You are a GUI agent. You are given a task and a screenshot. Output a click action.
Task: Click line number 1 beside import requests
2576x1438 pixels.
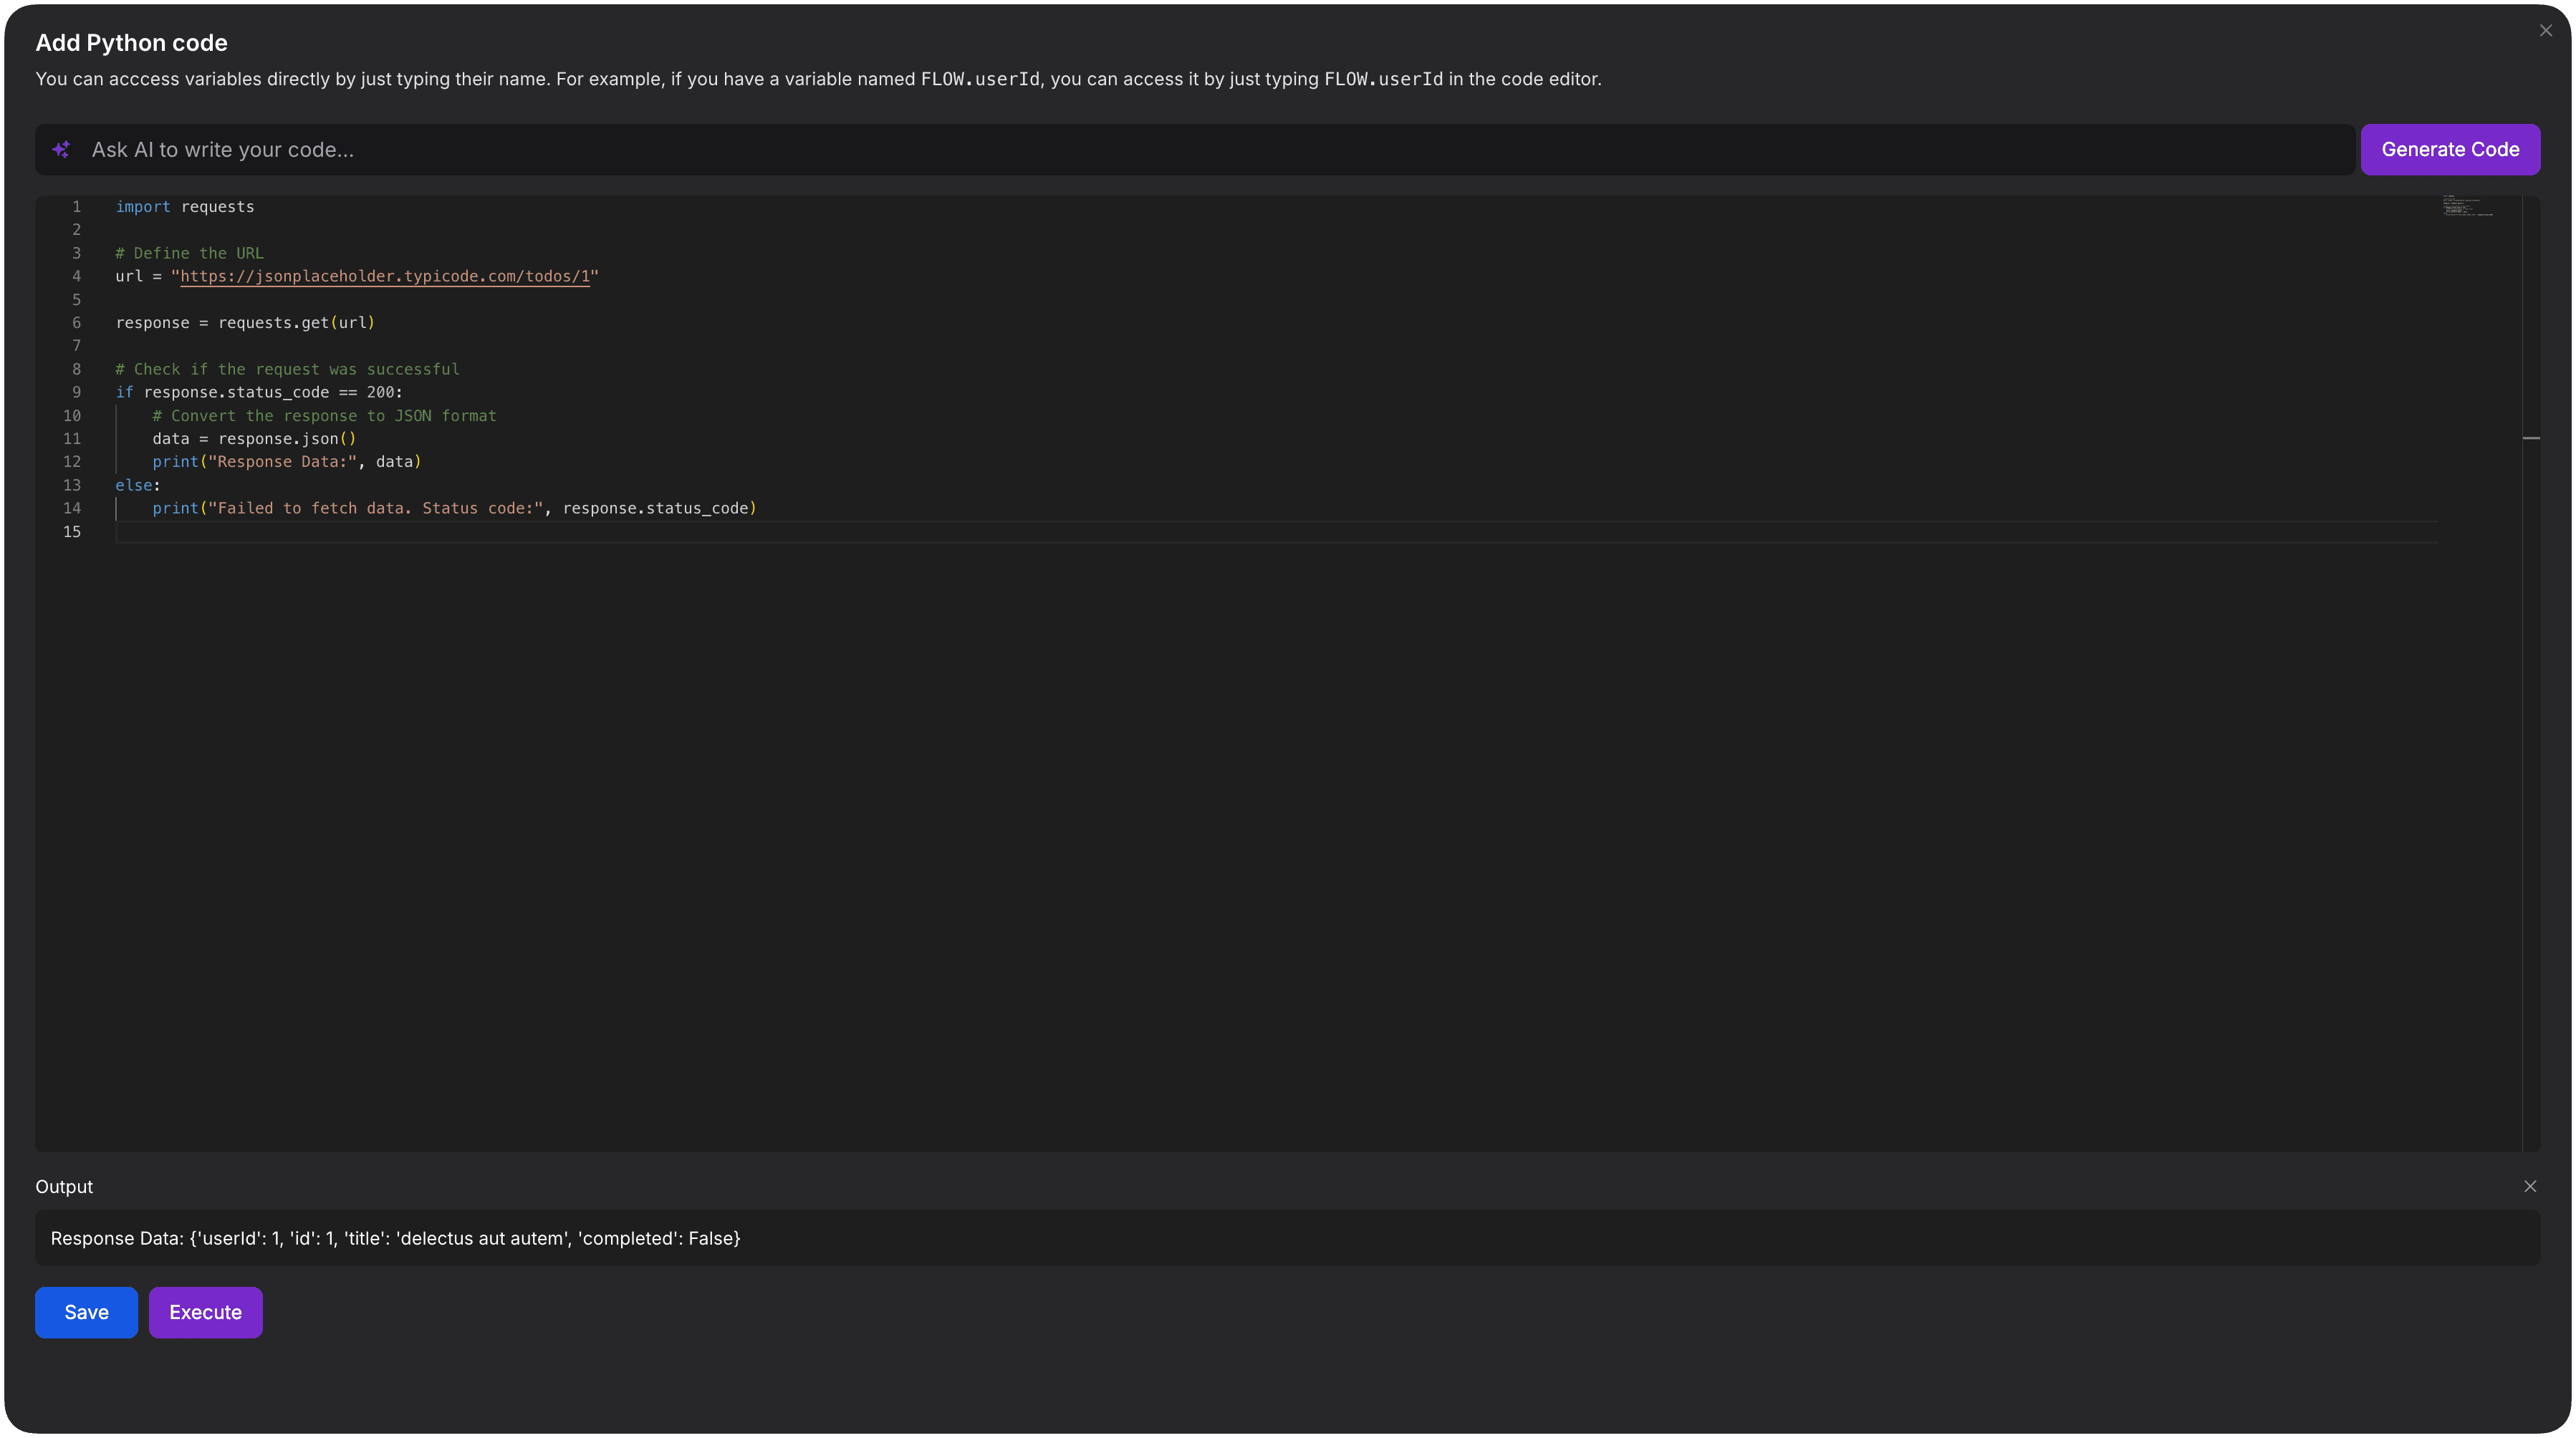(x=77, y=206)
